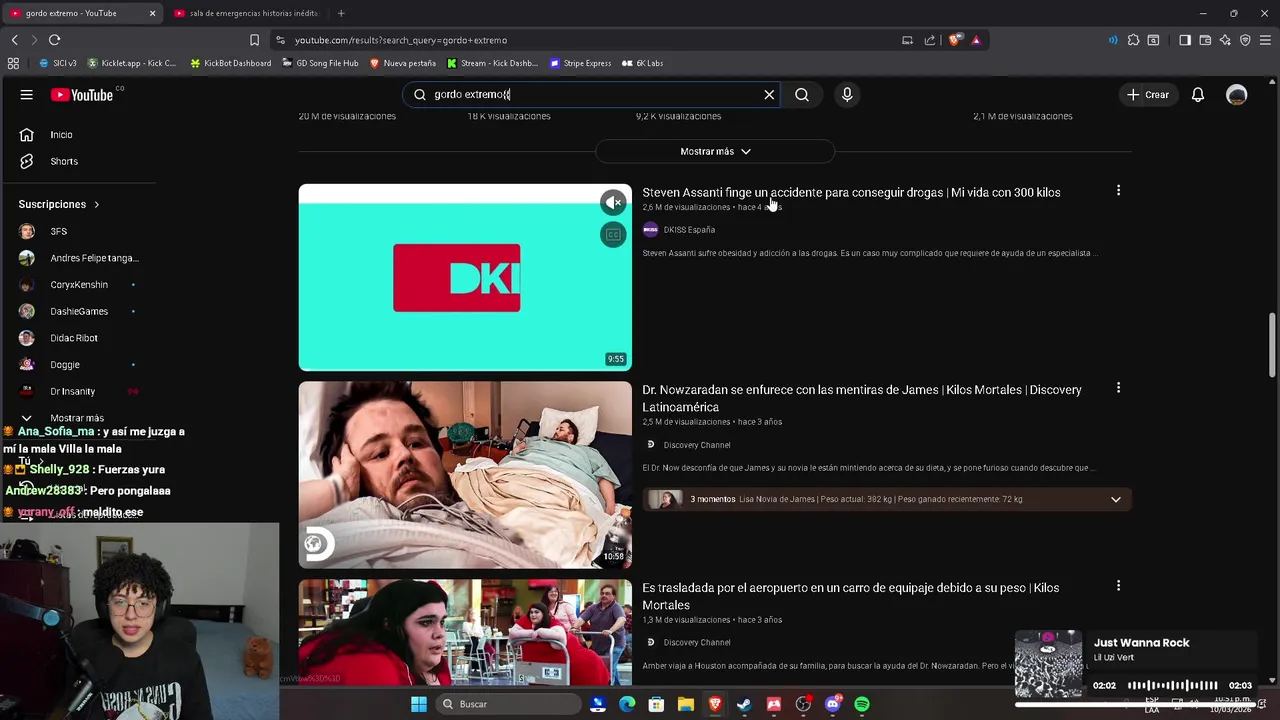
Task: Toggle subtitles on DKISS preview
Action: coord(613,235)
